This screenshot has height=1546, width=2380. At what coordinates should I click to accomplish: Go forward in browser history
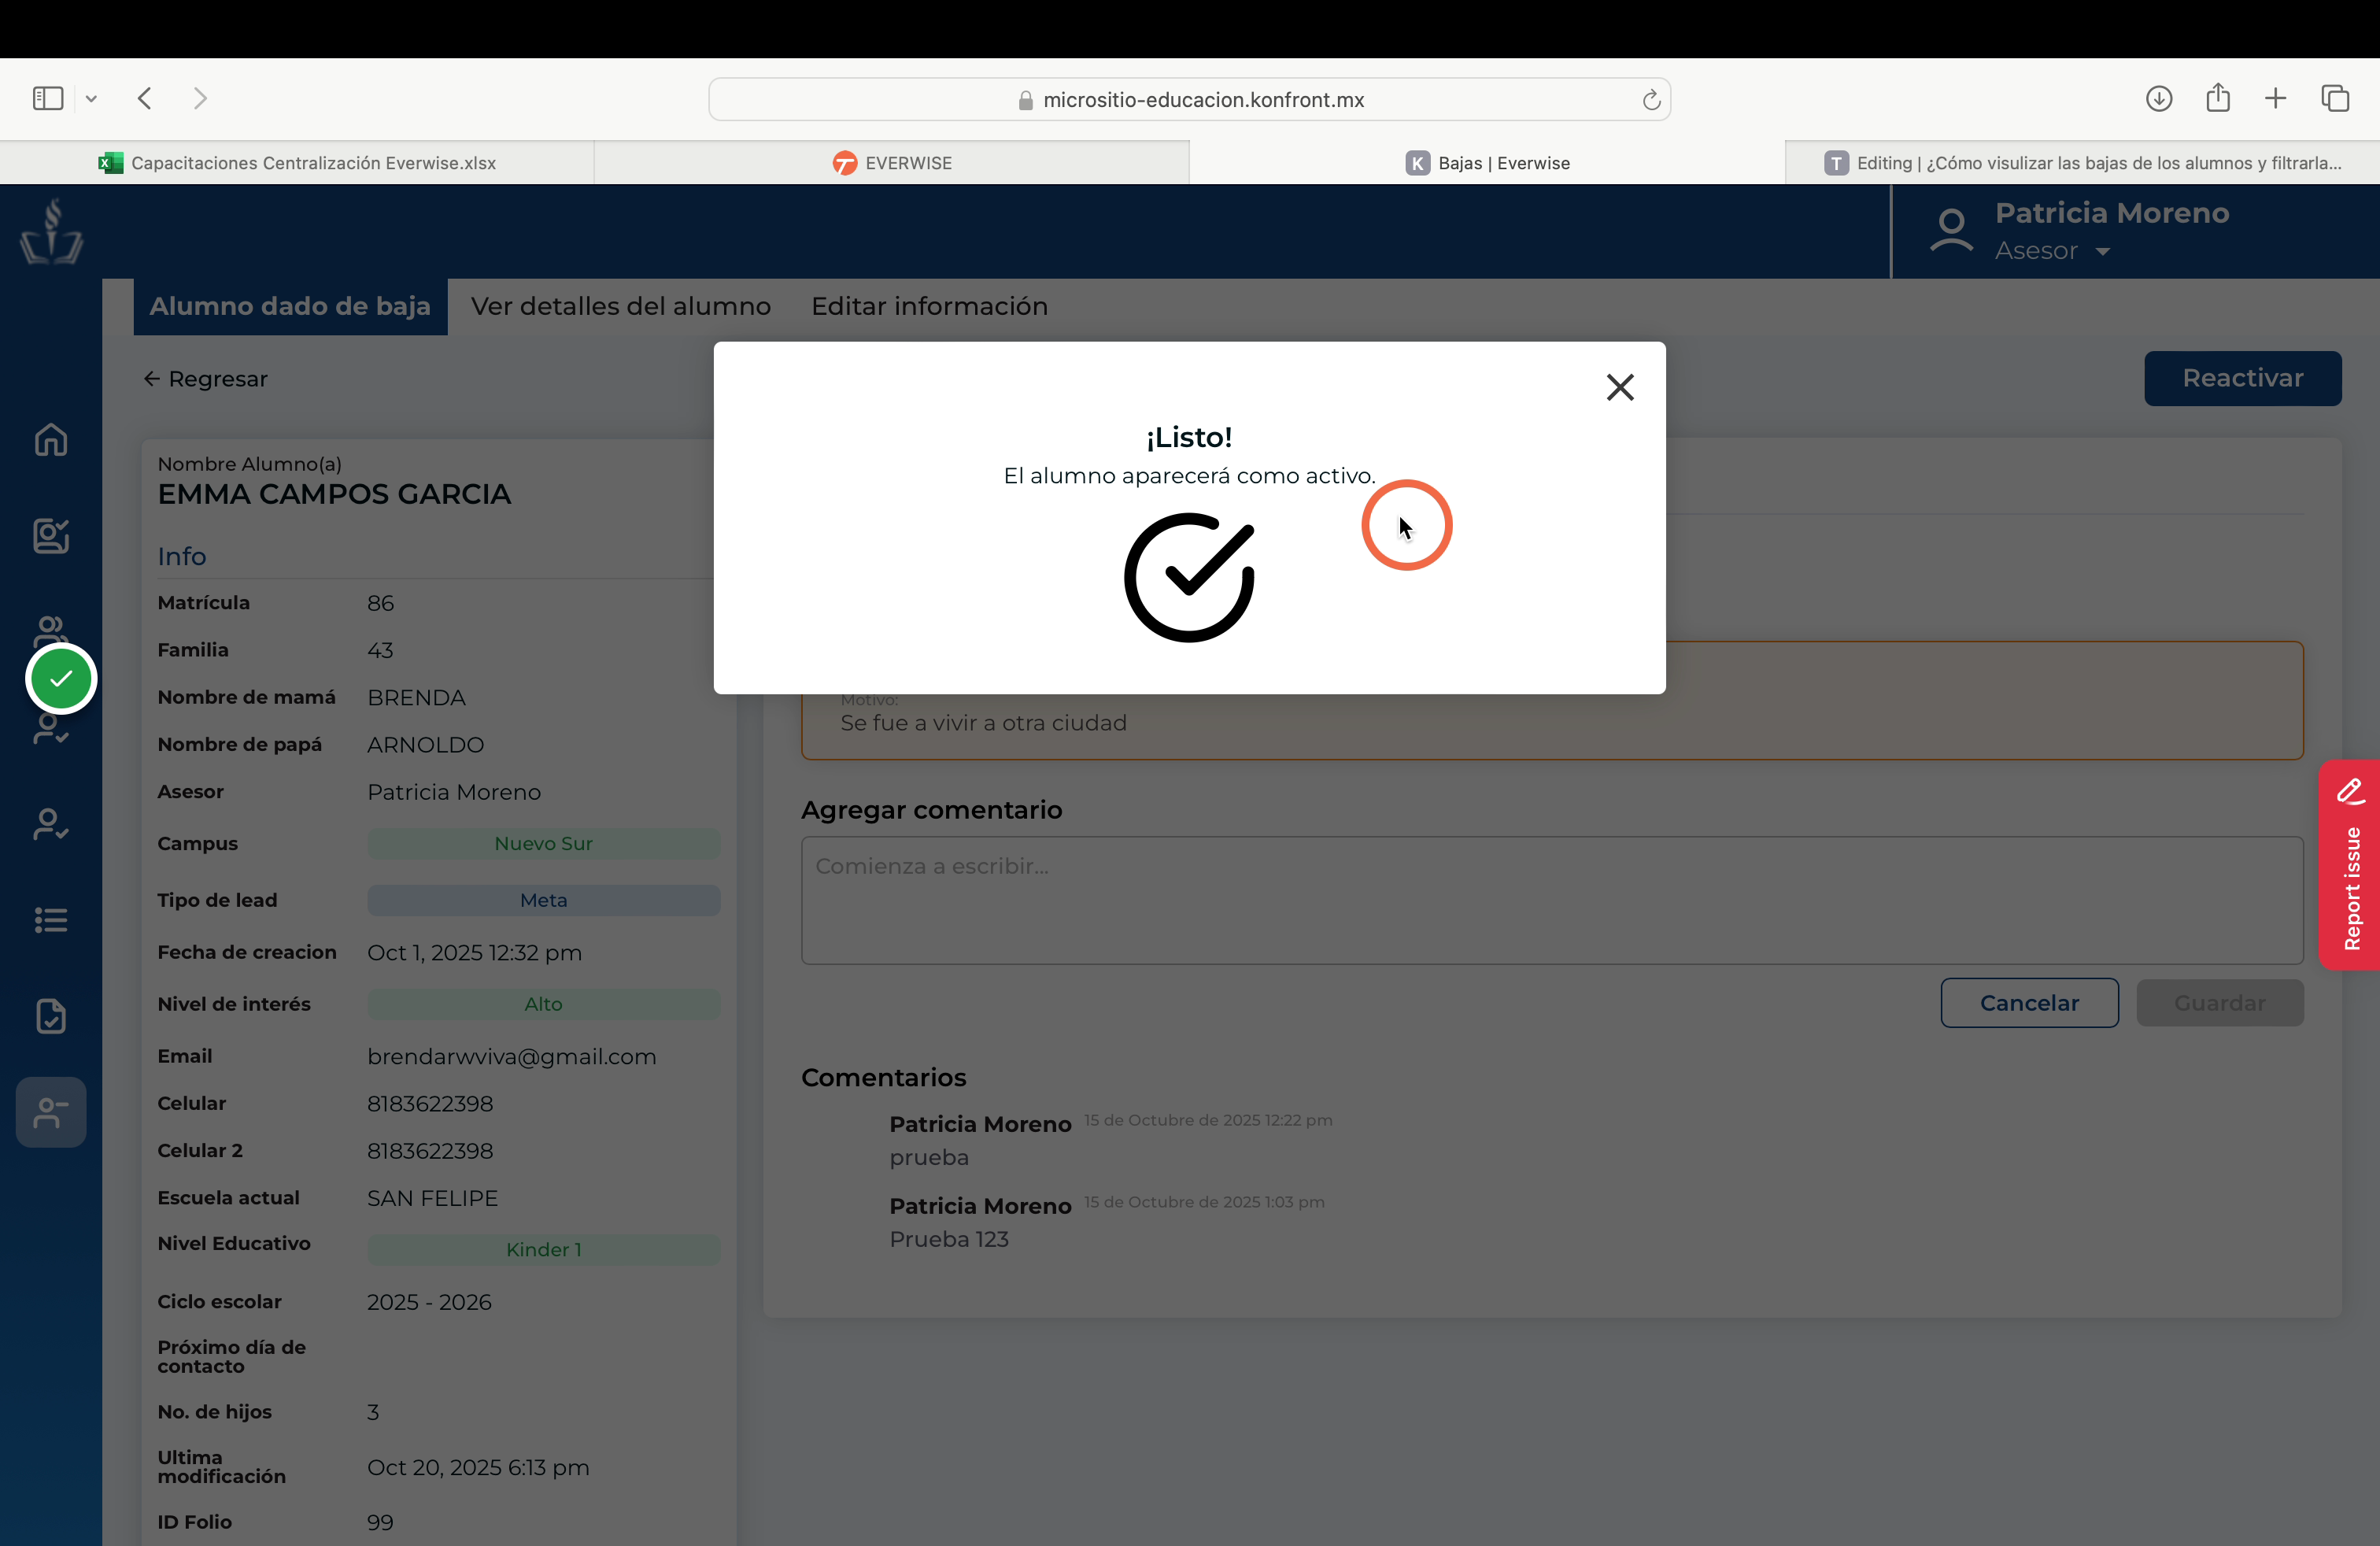pyautogui.click(x=200, y=98)
